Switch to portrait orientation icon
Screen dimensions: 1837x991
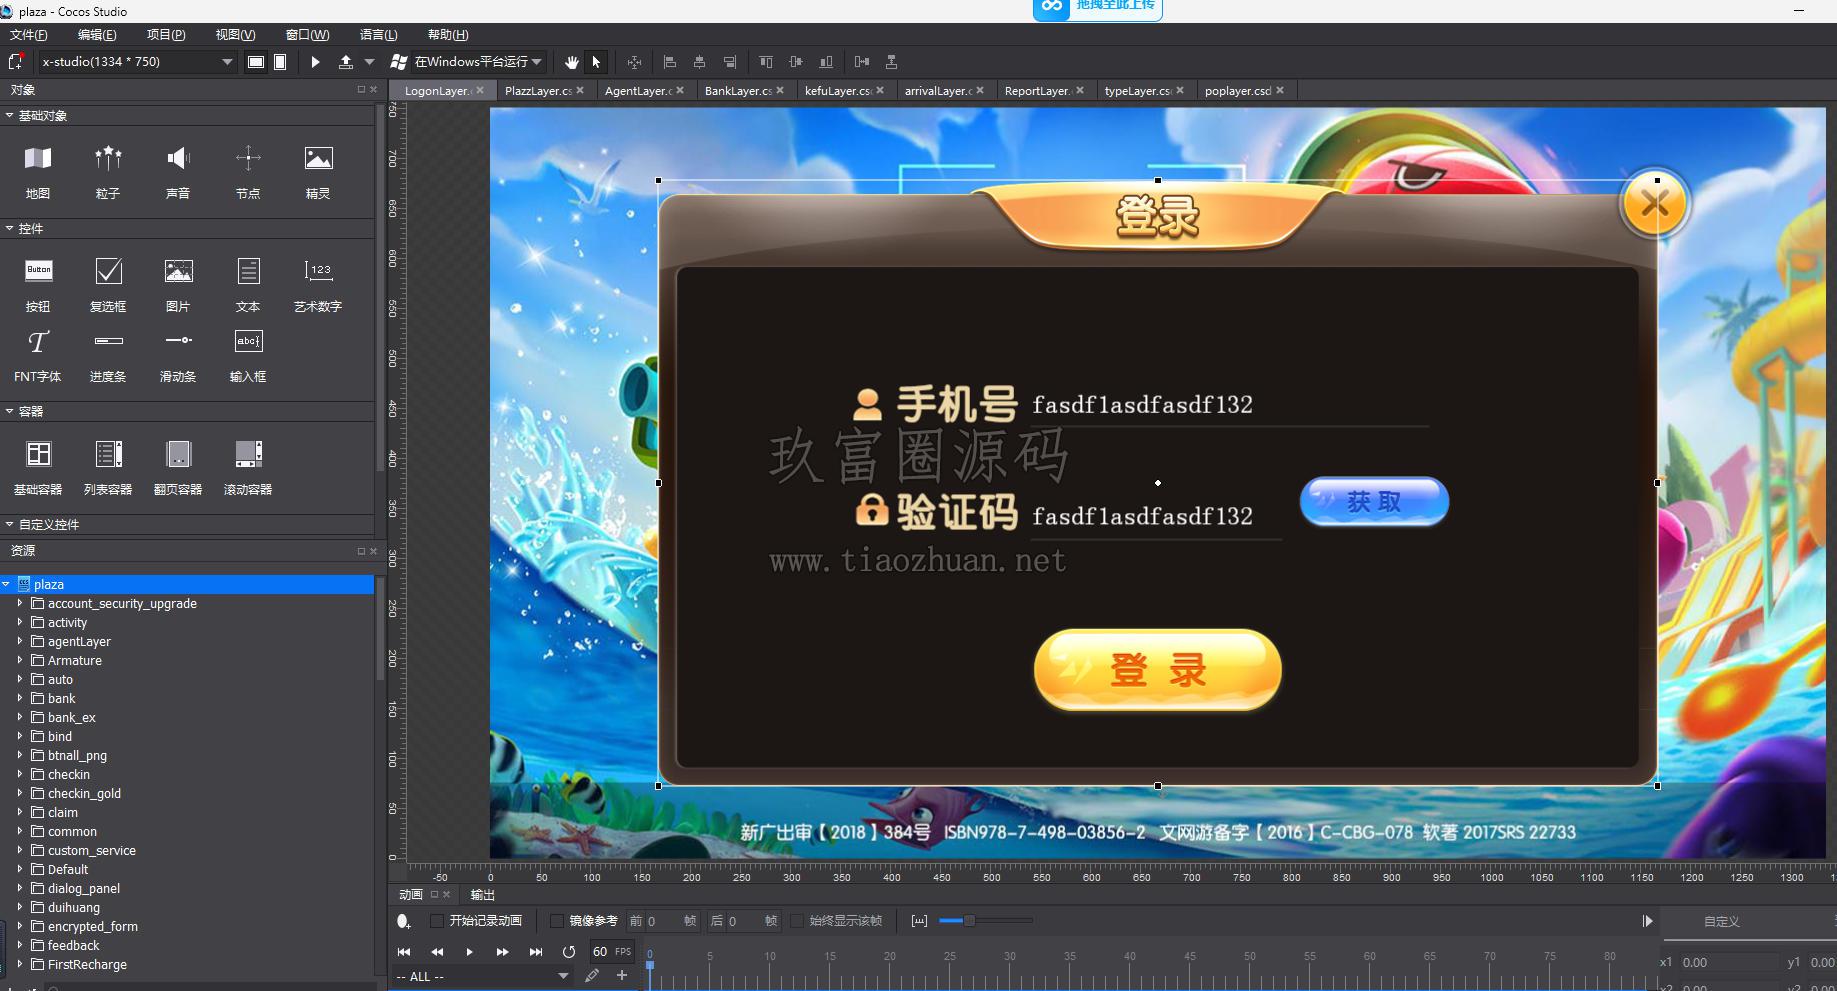click(280, 62)
